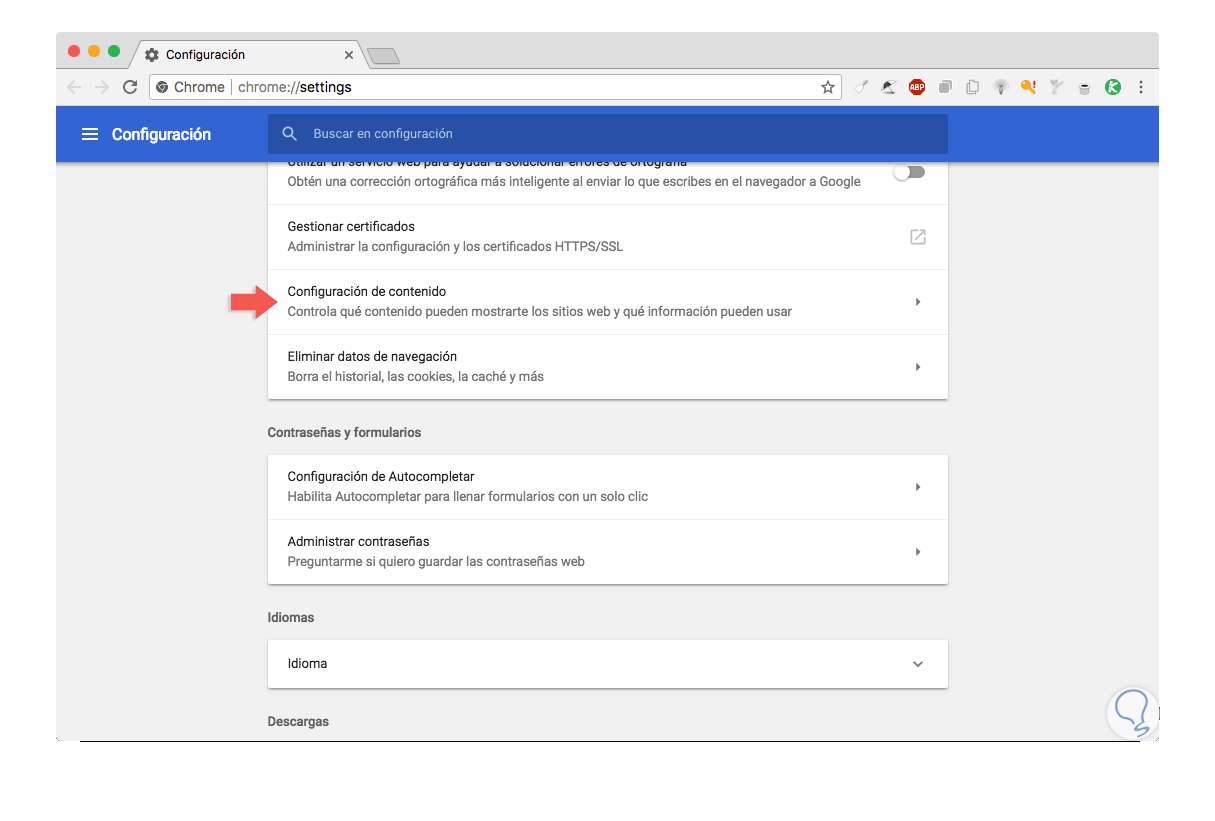Screen dimensions: 1215x821
Task: Toggle the spelling web service switch
Action: (909, 172)
